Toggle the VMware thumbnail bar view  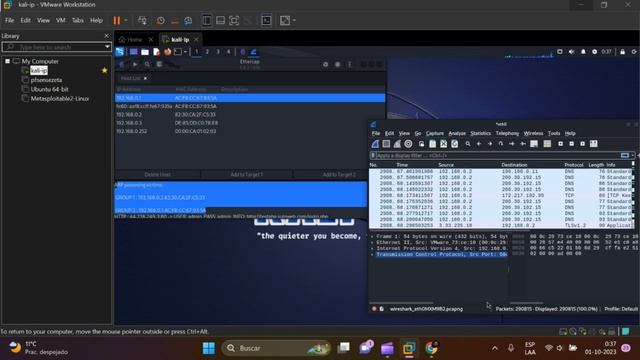(x=220, y=20)
